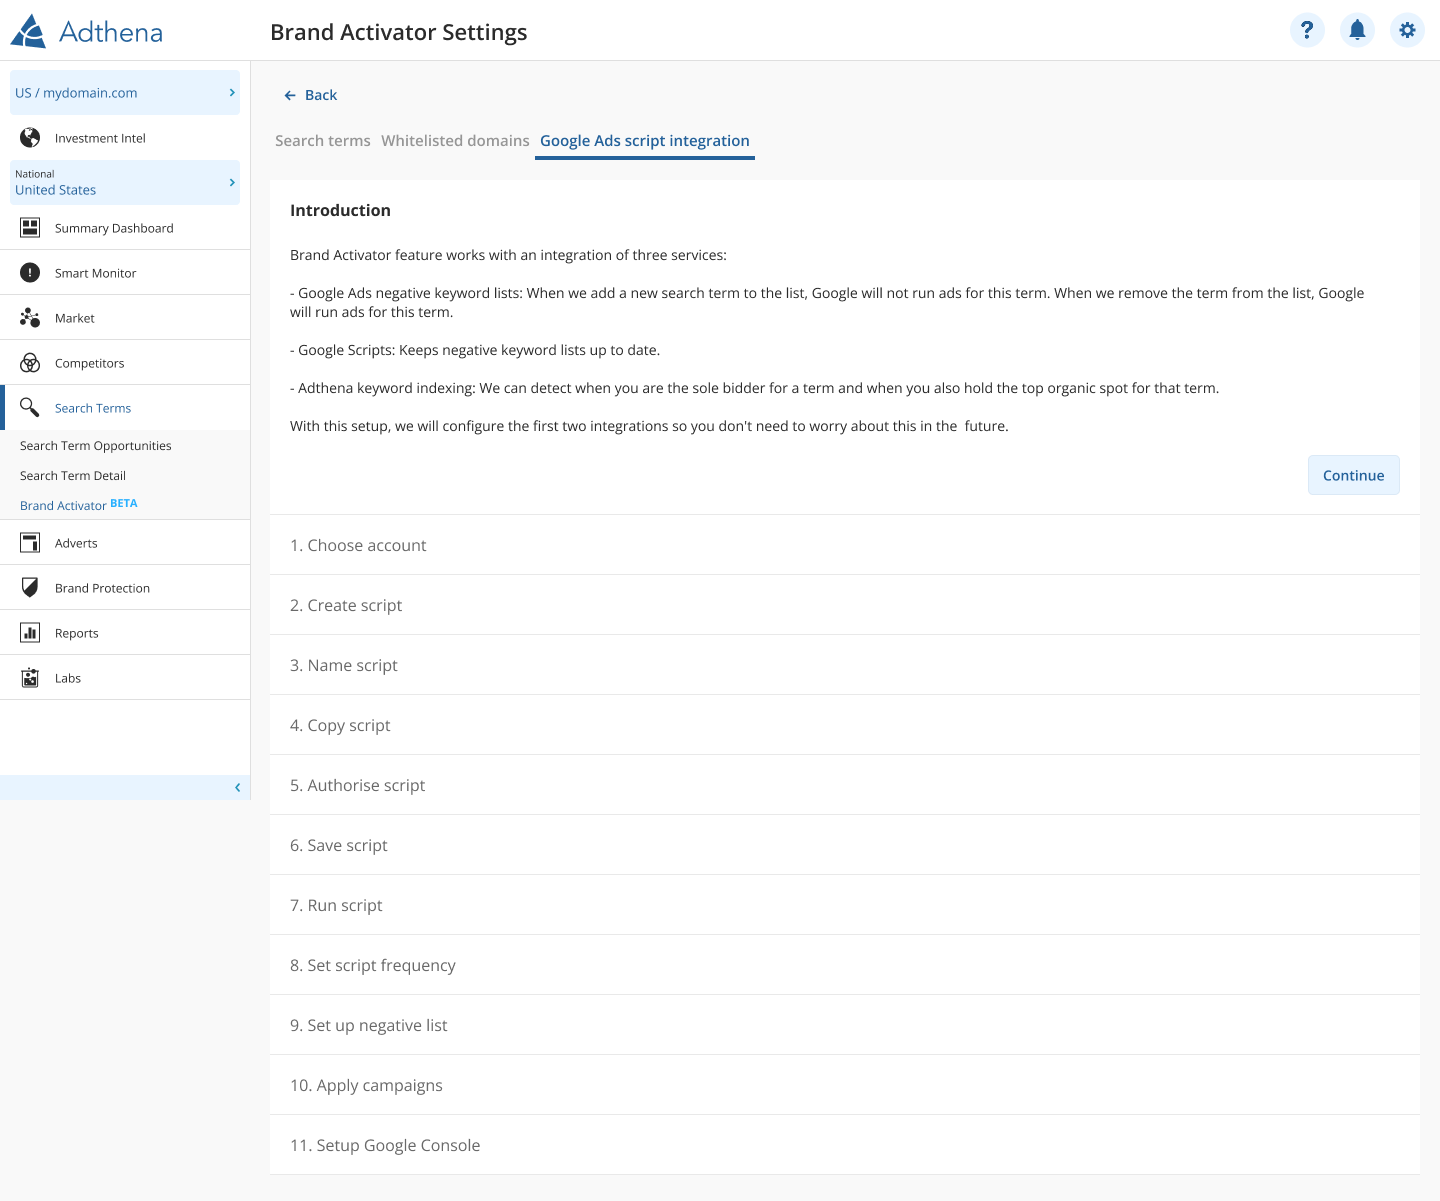Expand the 8. Set script frequency step
Image resolution: width=1440 pixels, height=1201 pixels.
372,965
